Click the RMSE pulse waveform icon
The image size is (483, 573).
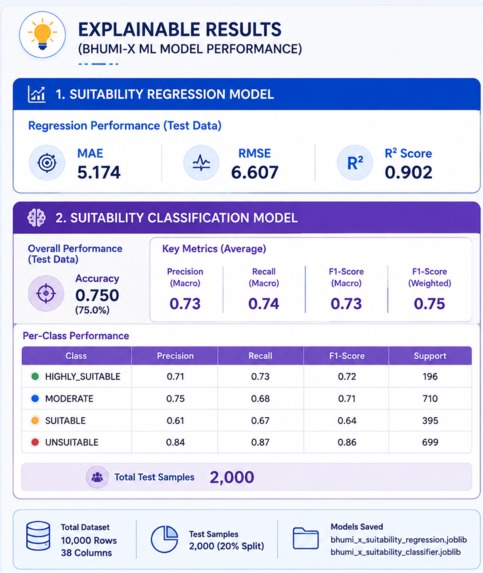201,163
